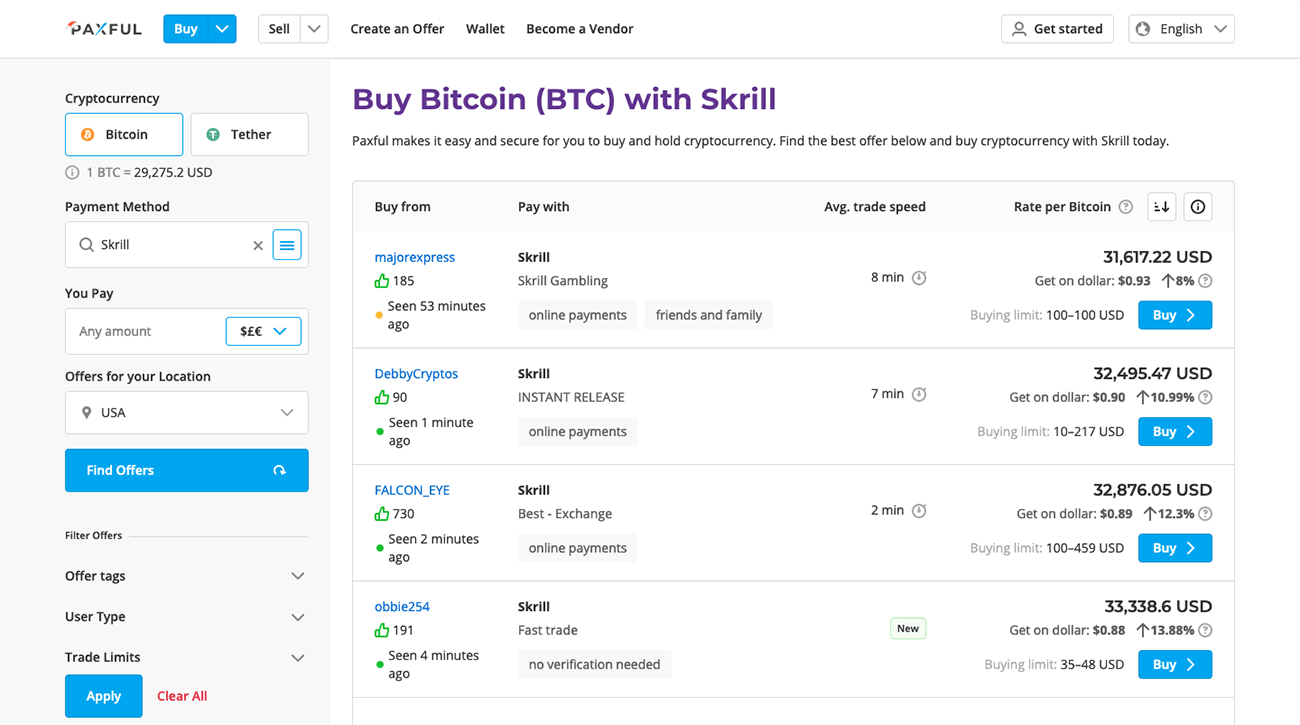Click refresh icon on Find Offers button
Screen dimensions: 1300x725
pyautogui.click(x=280, y=470)
